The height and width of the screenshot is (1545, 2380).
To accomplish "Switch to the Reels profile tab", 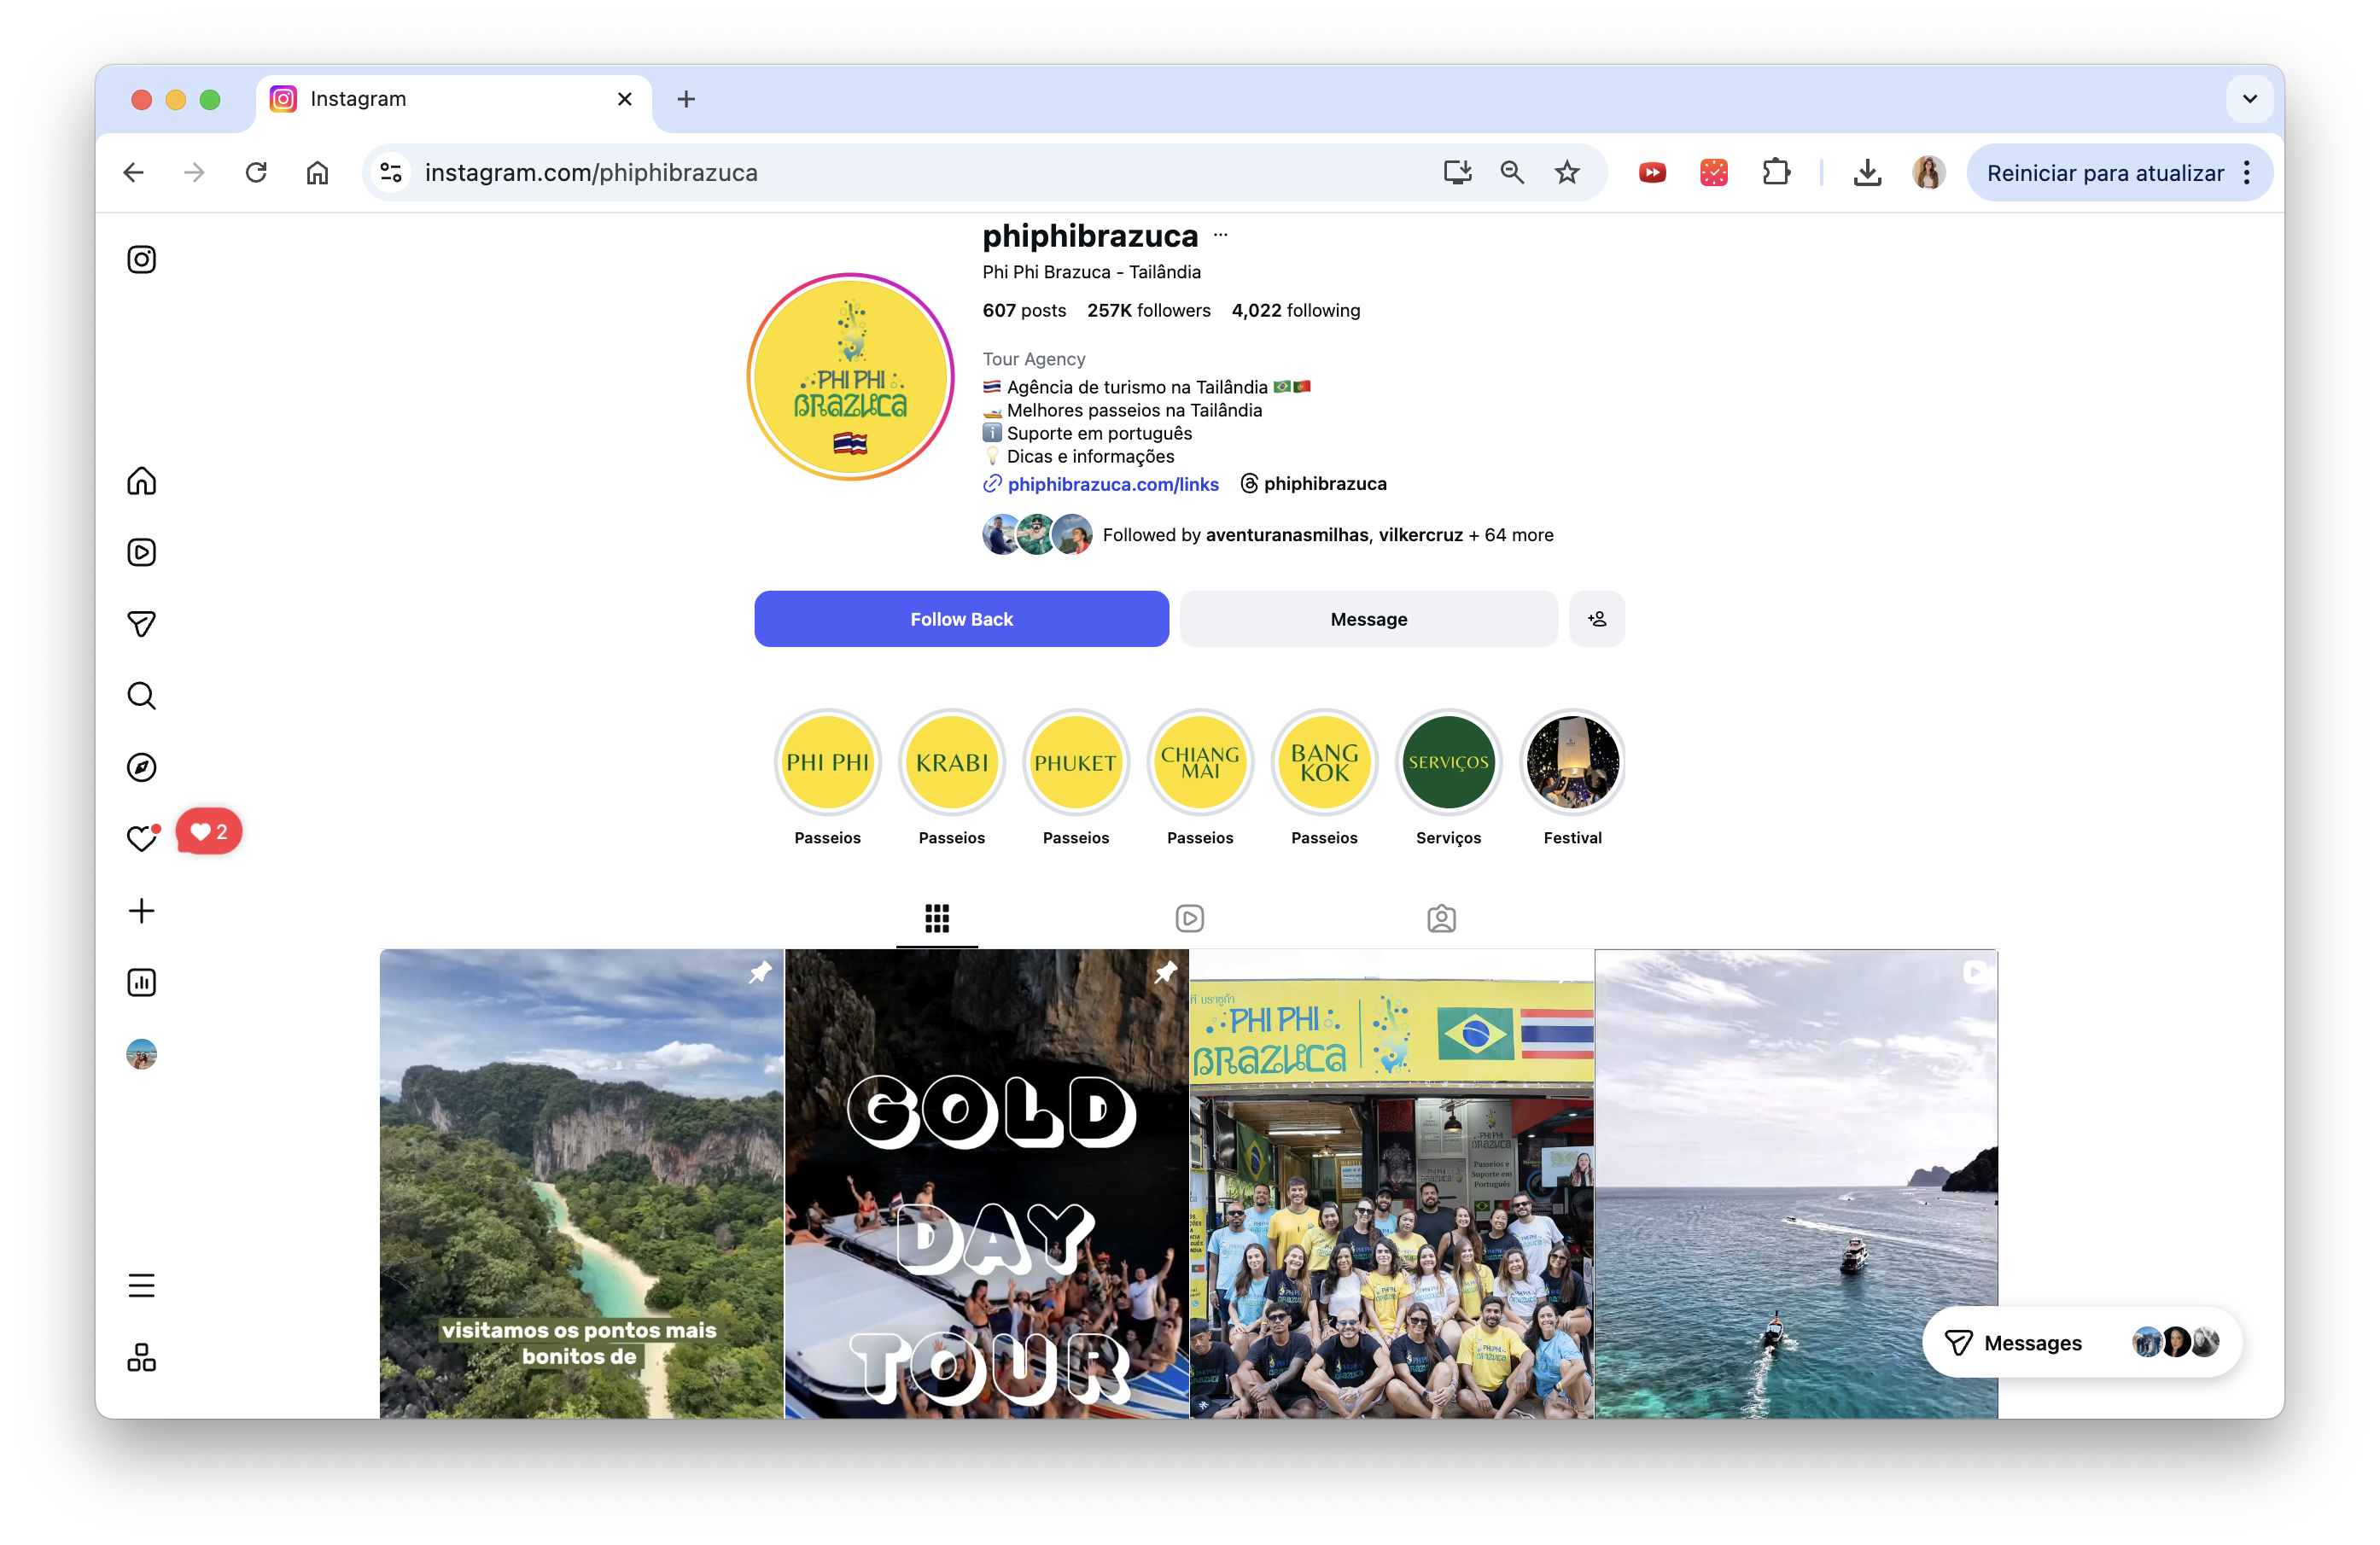I will [x=1189, y=918].
